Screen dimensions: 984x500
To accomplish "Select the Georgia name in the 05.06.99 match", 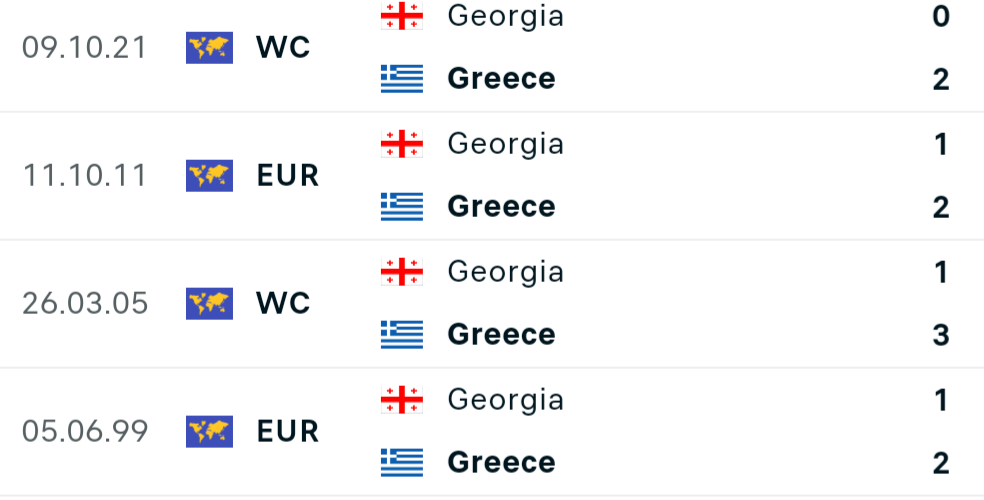I will (x=506, y=400).
